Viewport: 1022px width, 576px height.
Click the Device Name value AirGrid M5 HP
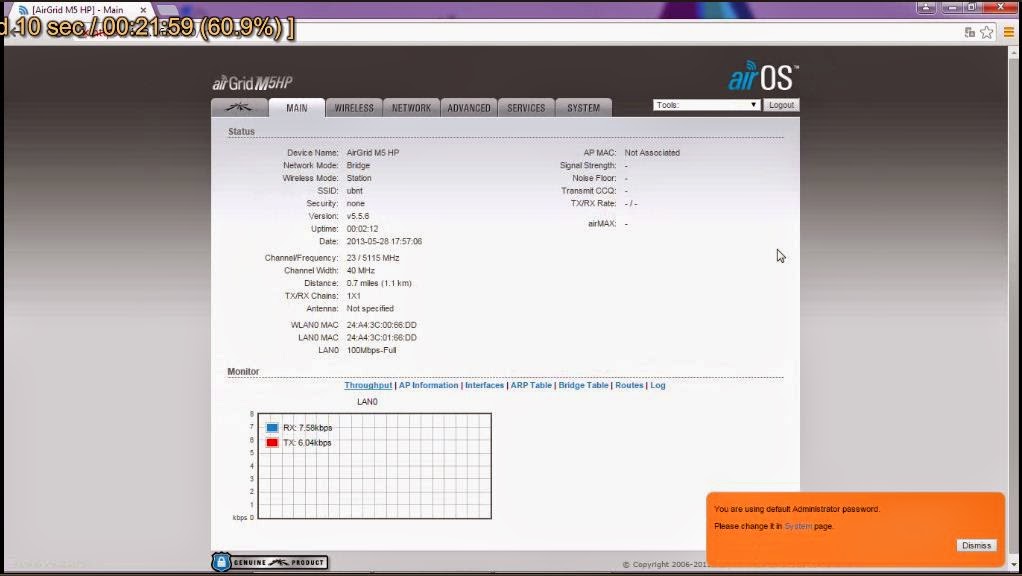(373, 152)
